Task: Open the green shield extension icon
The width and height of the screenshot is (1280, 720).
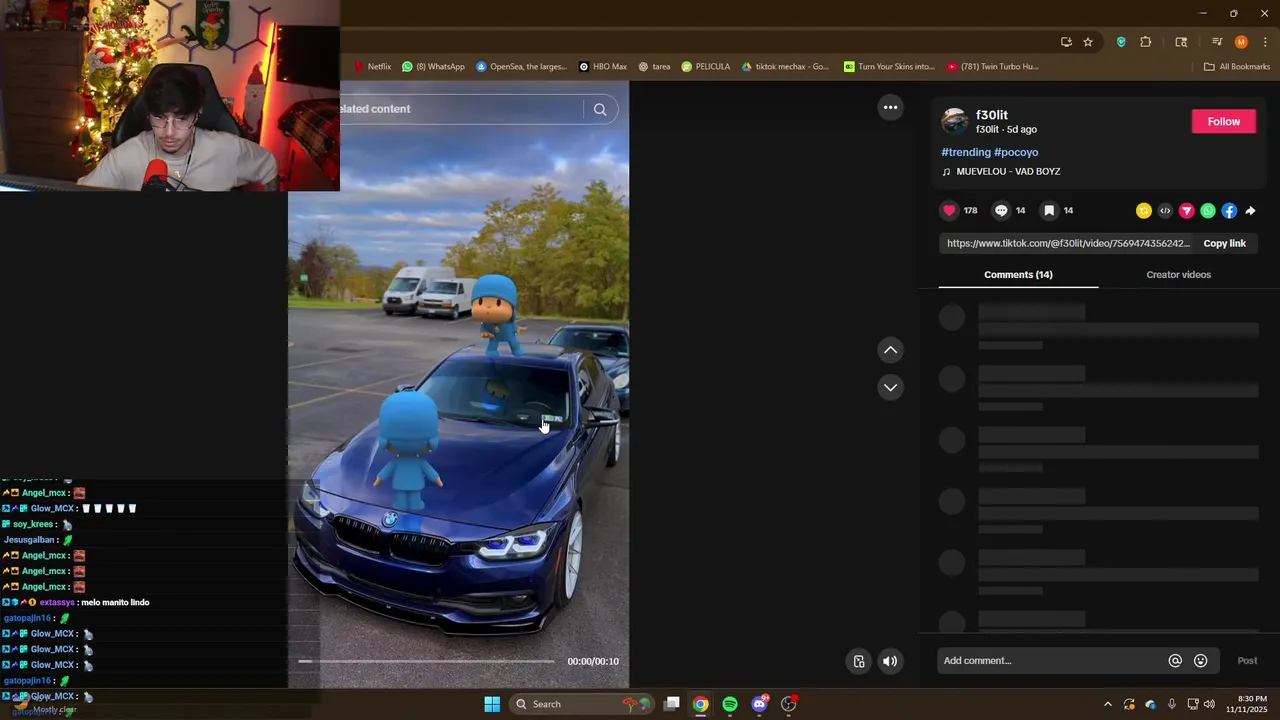Action: coord(1121,42)
